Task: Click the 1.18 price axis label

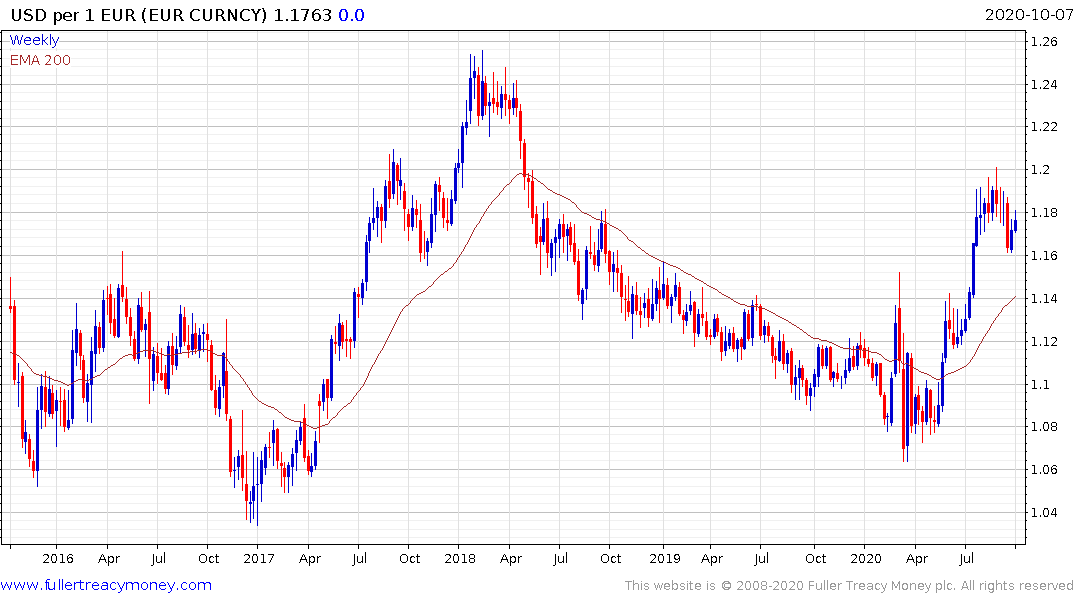Action: click(x=1044, y=213)
